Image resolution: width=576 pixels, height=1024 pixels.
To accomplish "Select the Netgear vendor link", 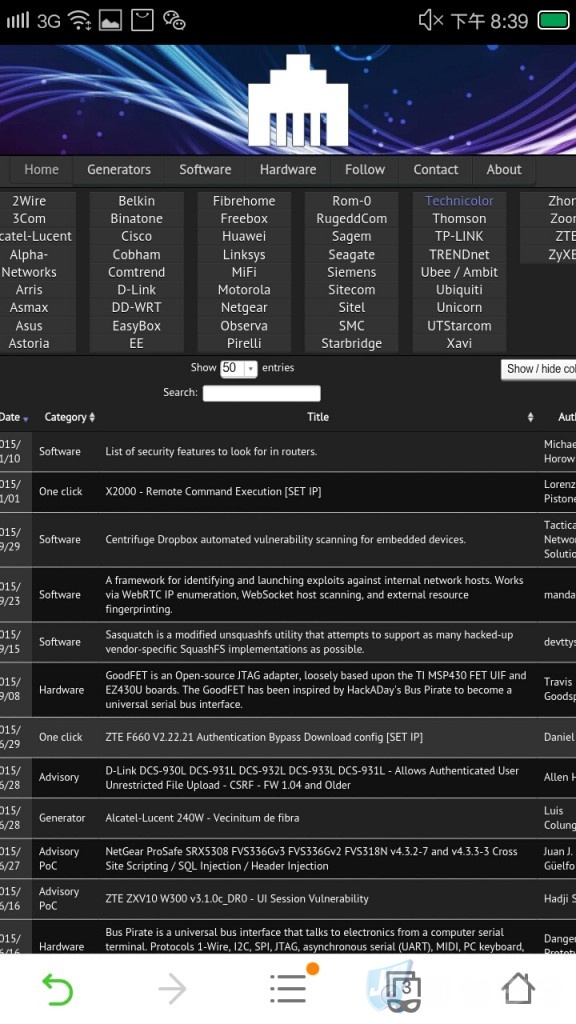I will [x=244, y=308].
